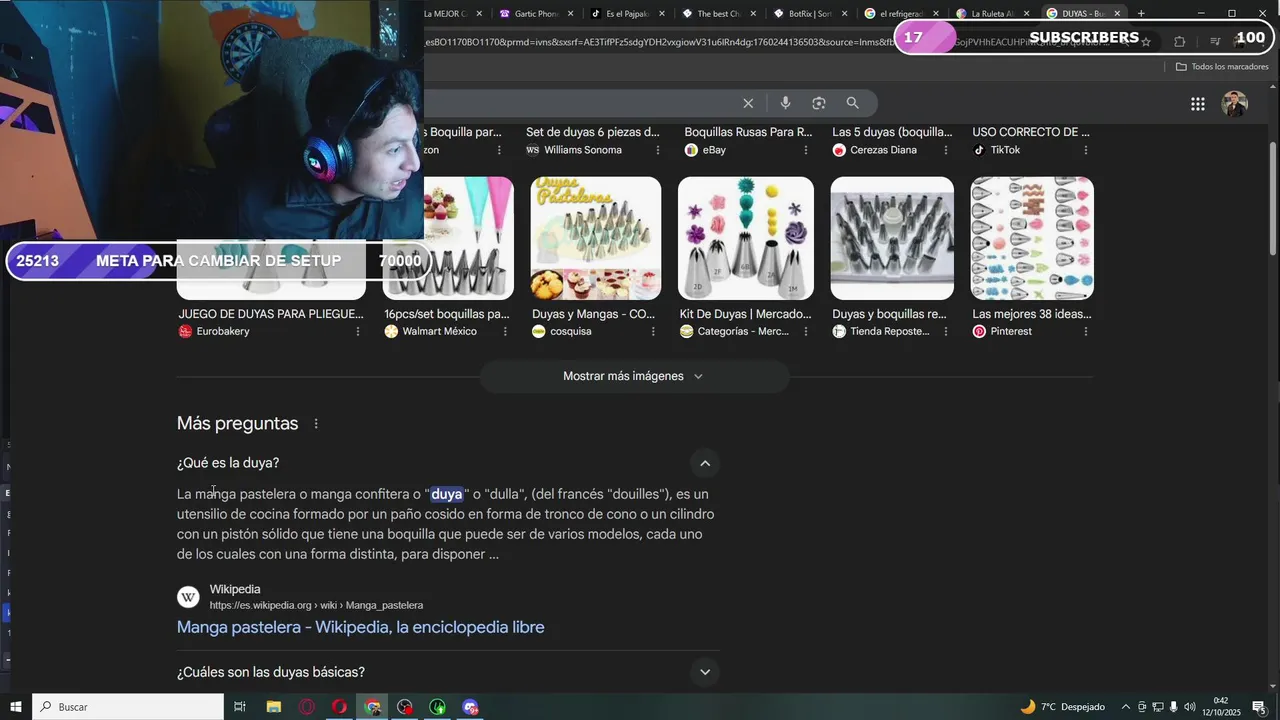
Task: Open three-dot menu for Eurobakery result
Action: click(358, 331)
